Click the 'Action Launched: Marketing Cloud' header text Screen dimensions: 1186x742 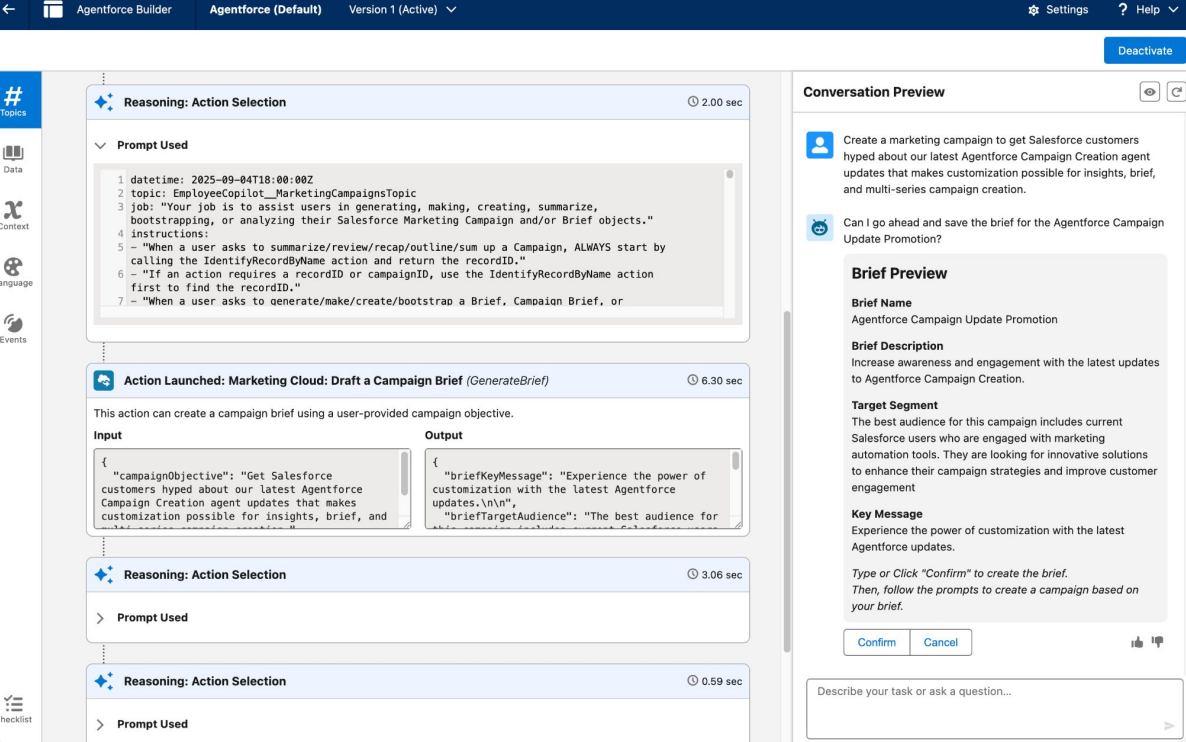tap(293, 380)
